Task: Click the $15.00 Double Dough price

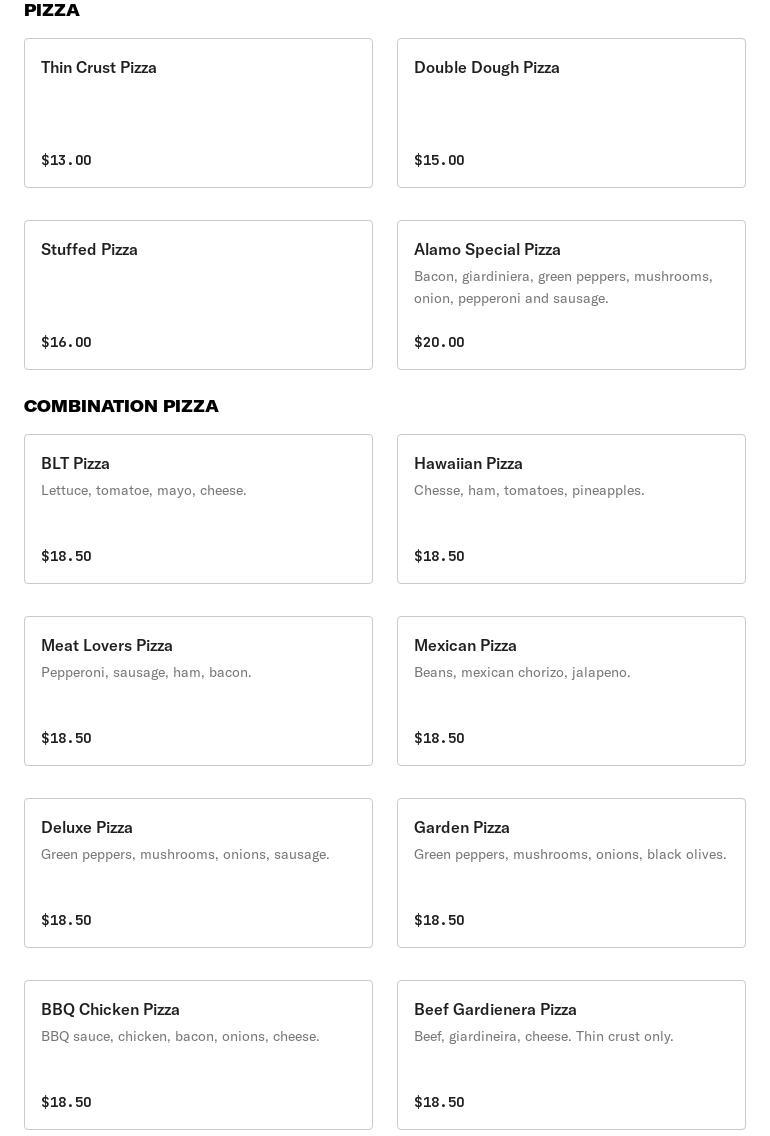Action: click(x=439, y=160)
